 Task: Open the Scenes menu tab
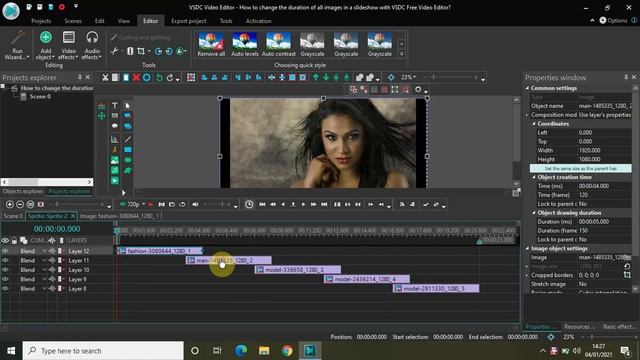[x=73, y=21]
